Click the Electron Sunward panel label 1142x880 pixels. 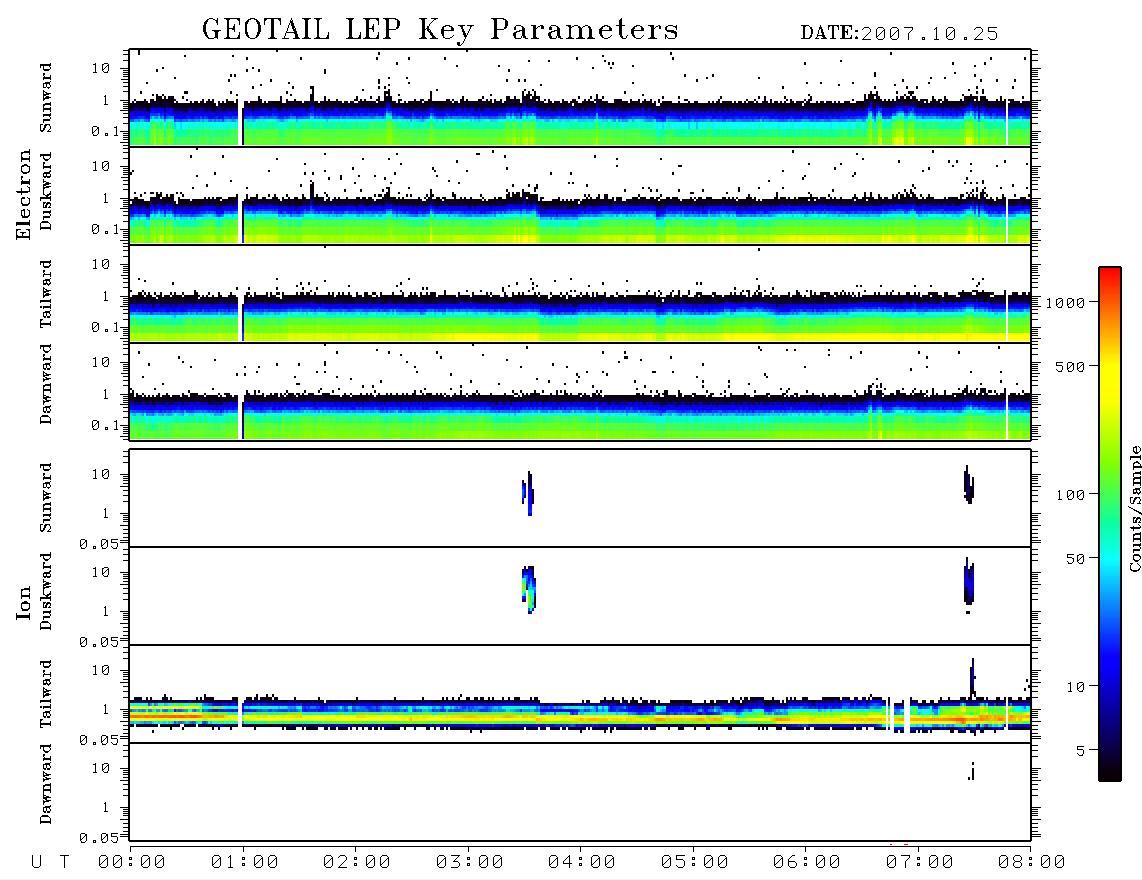pos(46,98)
